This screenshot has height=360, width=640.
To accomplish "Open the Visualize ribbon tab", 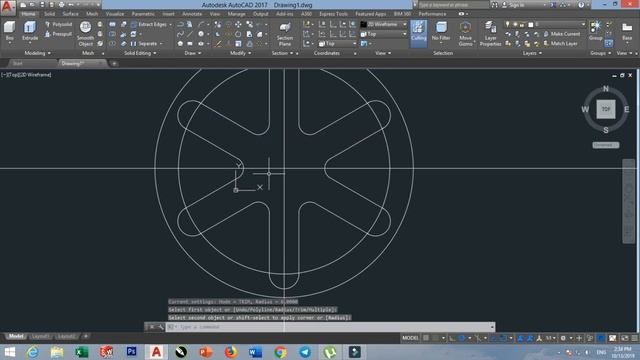I will [115, 14].
